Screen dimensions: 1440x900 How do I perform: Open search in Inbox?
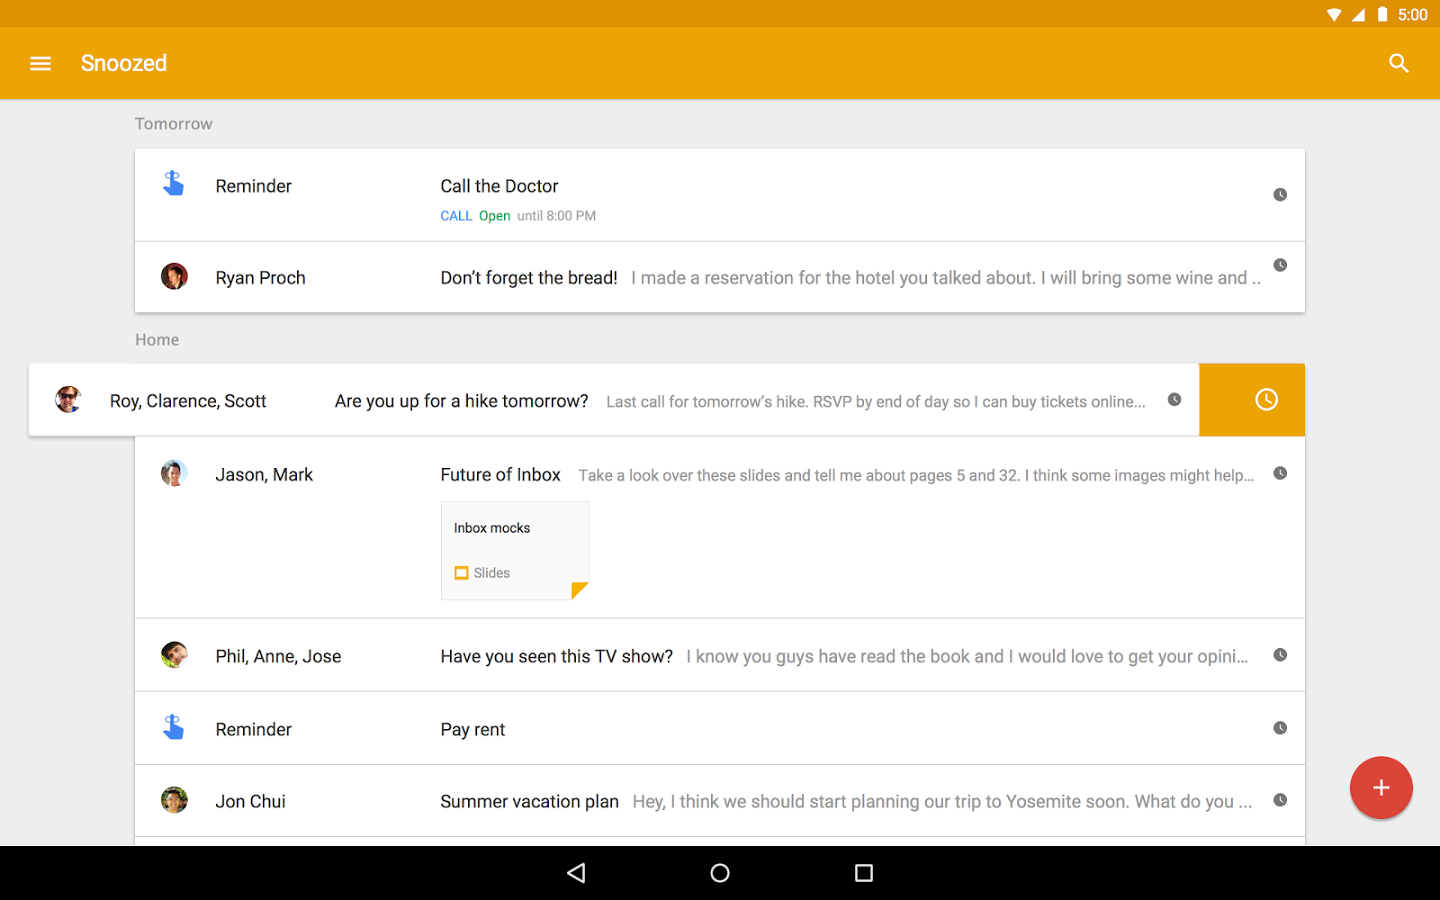1398,63
